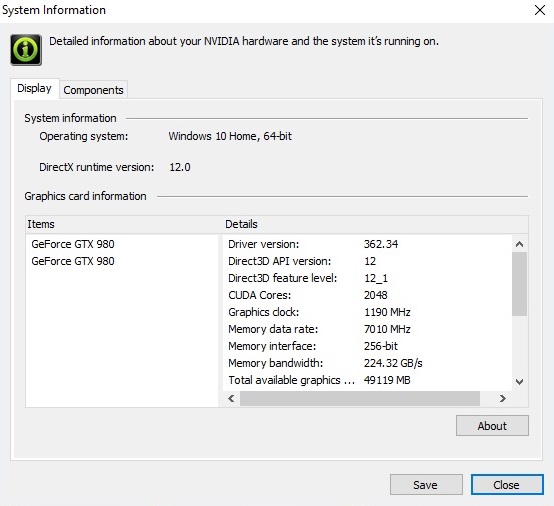Click the details list scroll up arrow
This screenshot has height=506, width=554.
pos(519,244)
